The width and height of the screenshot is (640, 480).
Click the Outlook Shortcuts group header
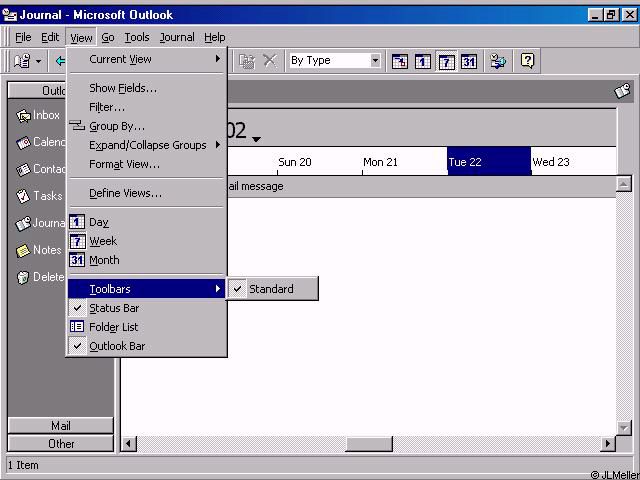(37, 90)
